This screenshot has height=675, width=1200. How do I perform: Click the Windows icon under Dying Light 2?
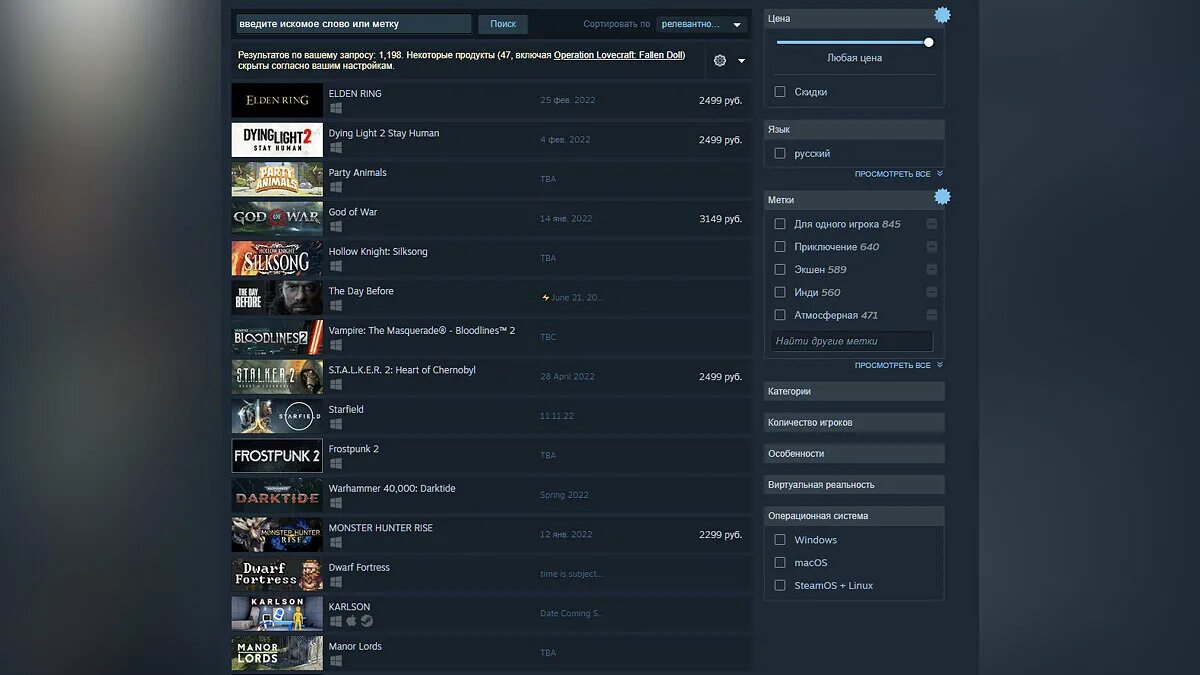coord(336,147)
